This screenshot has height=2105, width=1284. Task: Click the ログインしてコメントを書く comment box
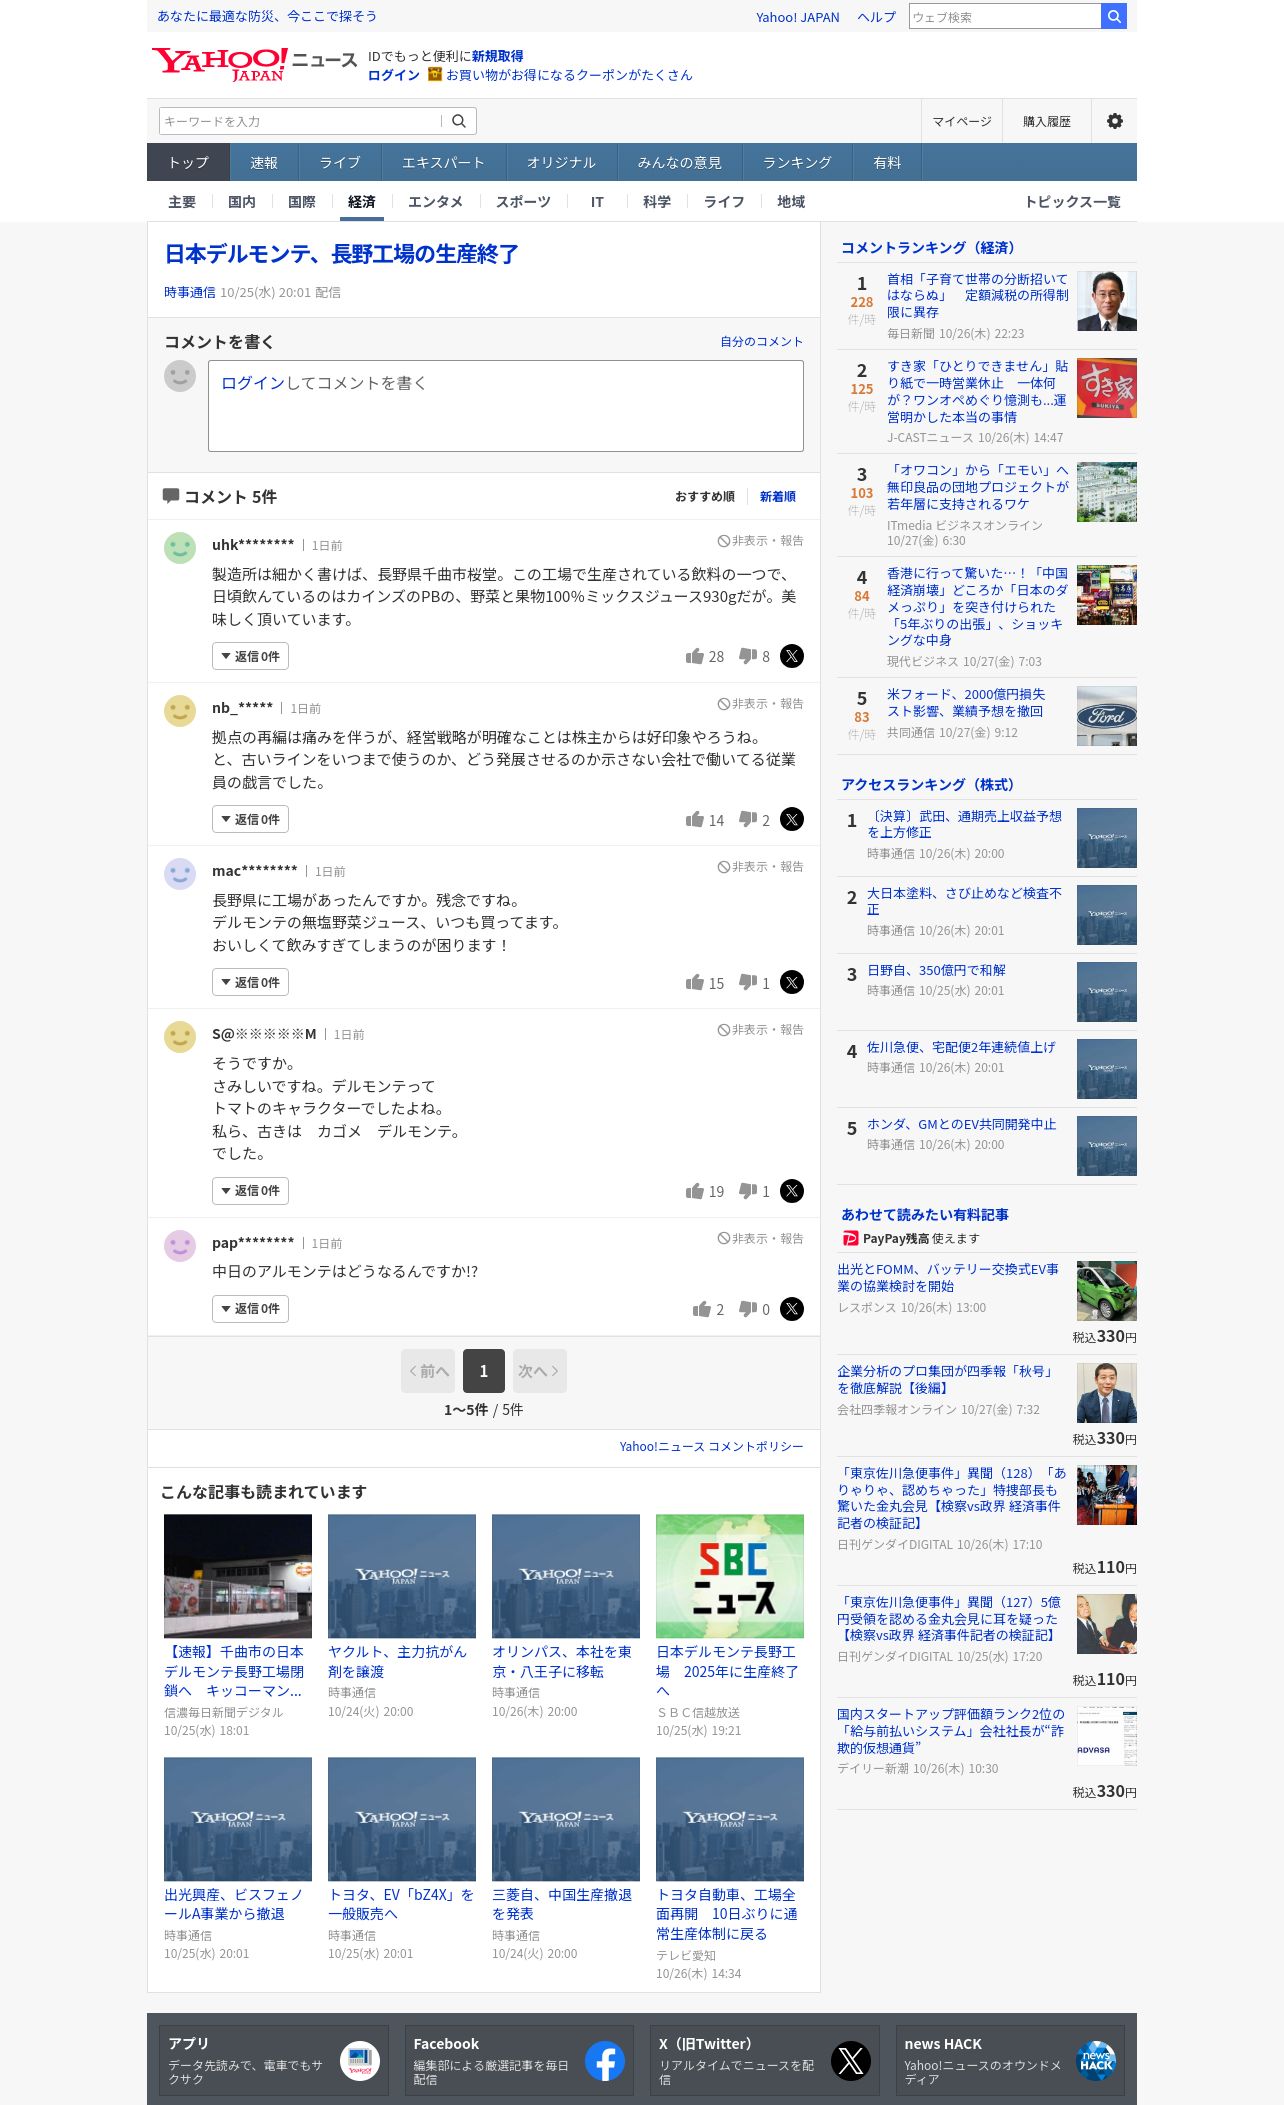(506, 406)
